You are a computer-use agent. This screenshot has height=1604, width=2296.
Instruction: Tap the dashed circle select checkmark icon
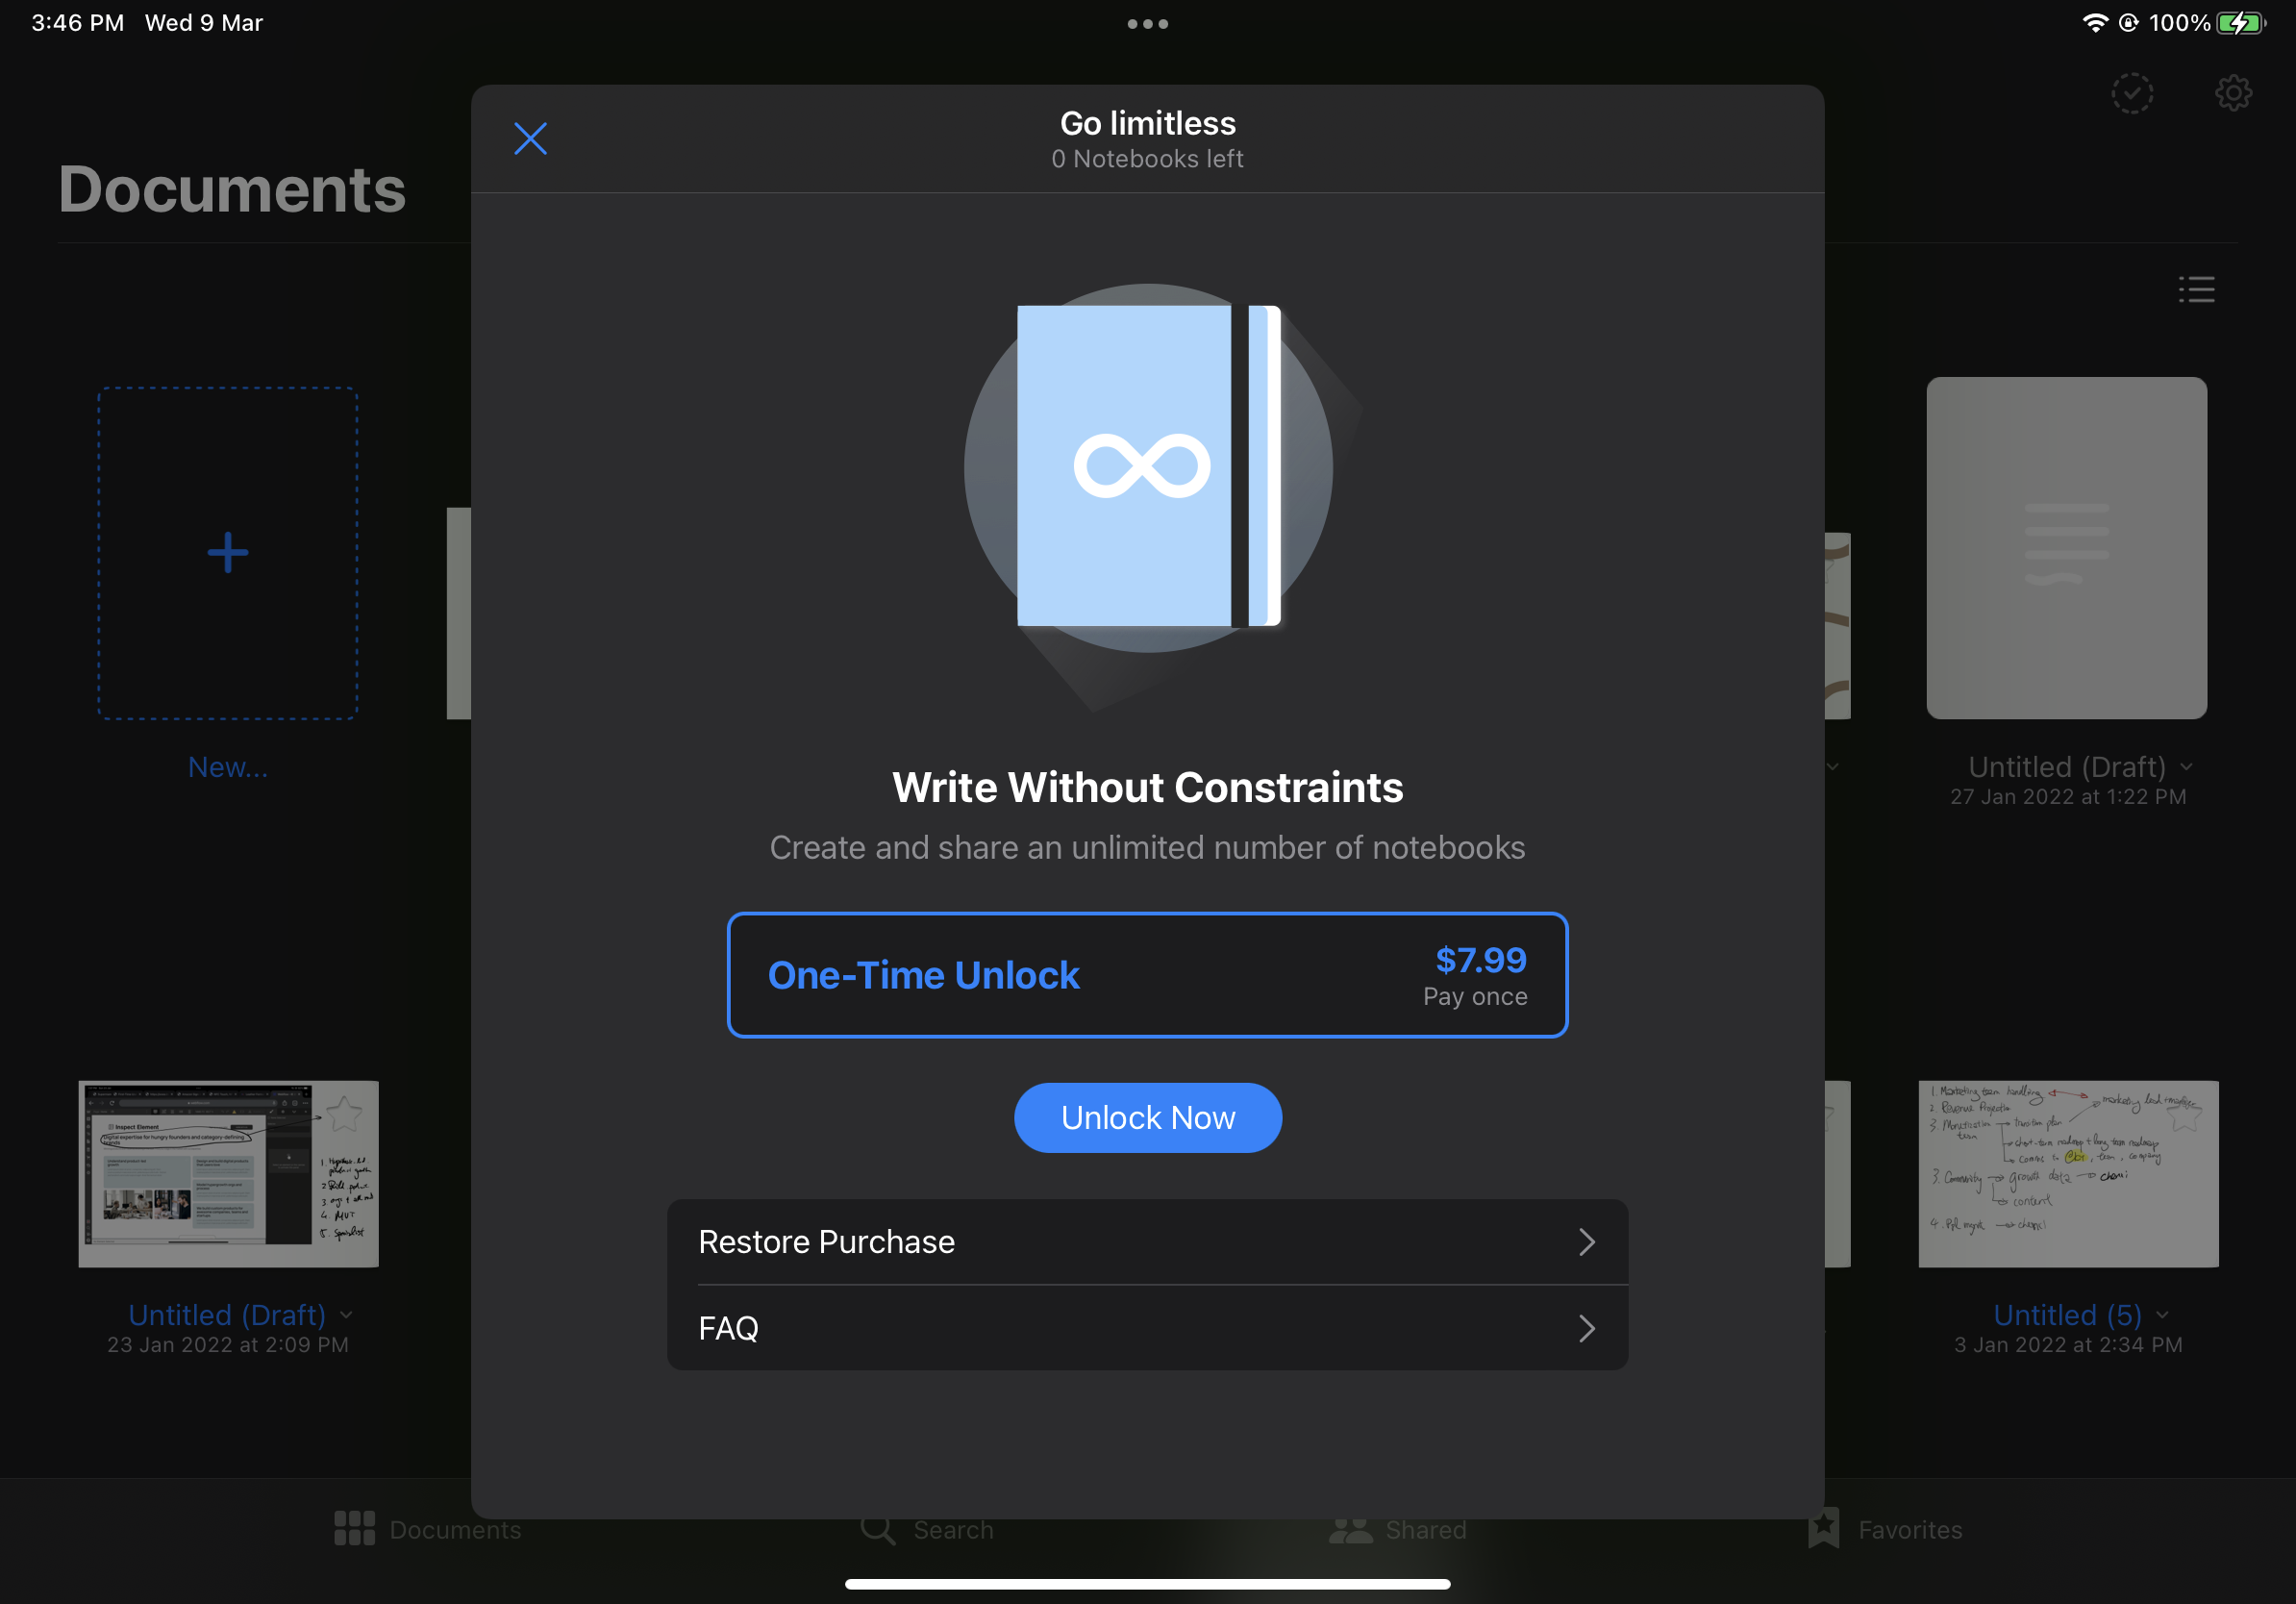[2131, 93]
